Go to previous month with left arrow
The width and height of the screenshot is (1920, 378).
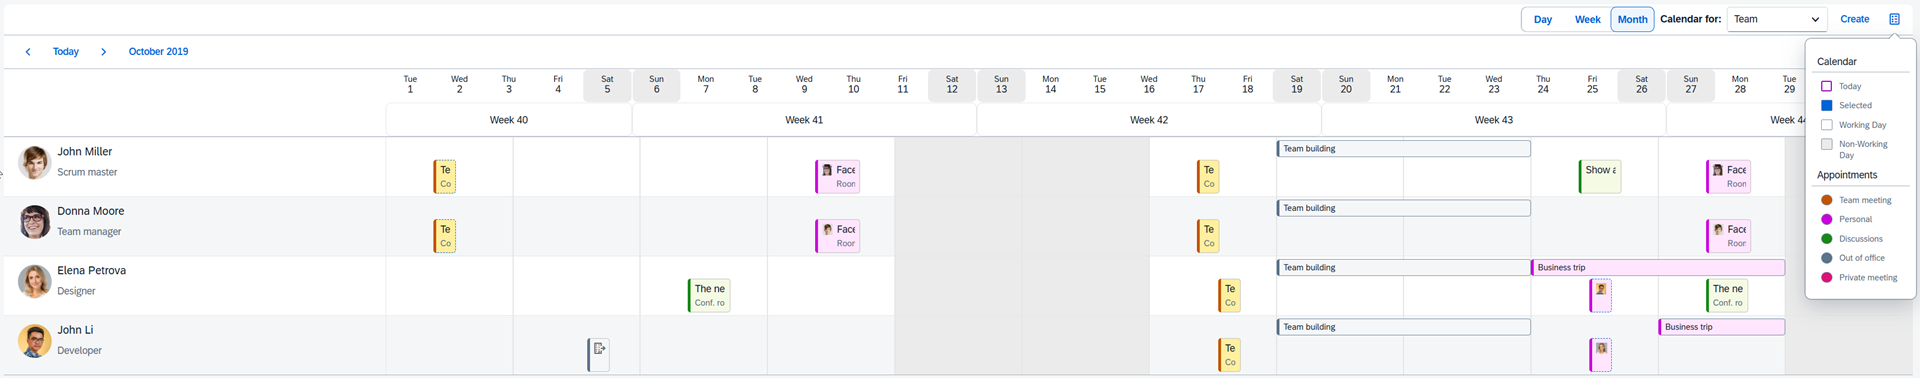point(28,51)
